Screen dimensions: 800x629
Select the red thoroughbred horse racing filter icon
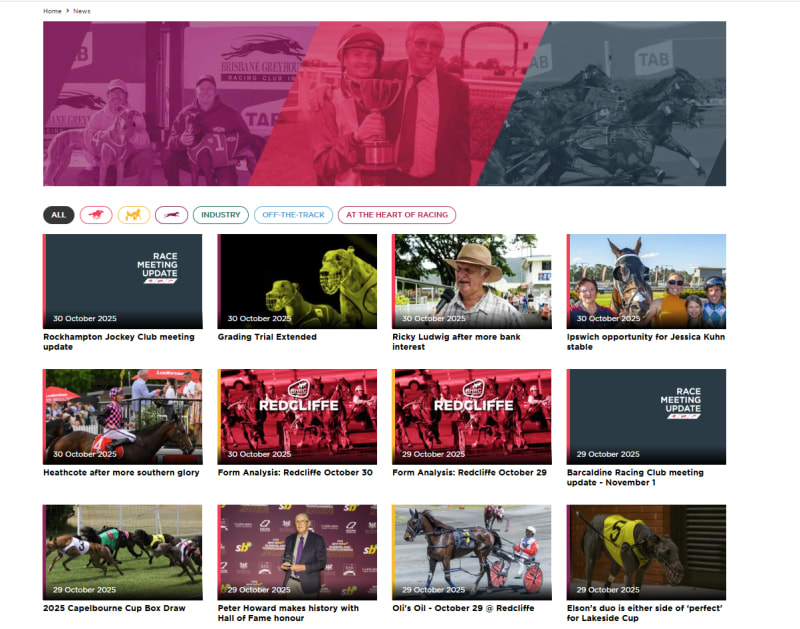[x=96, y=215]
